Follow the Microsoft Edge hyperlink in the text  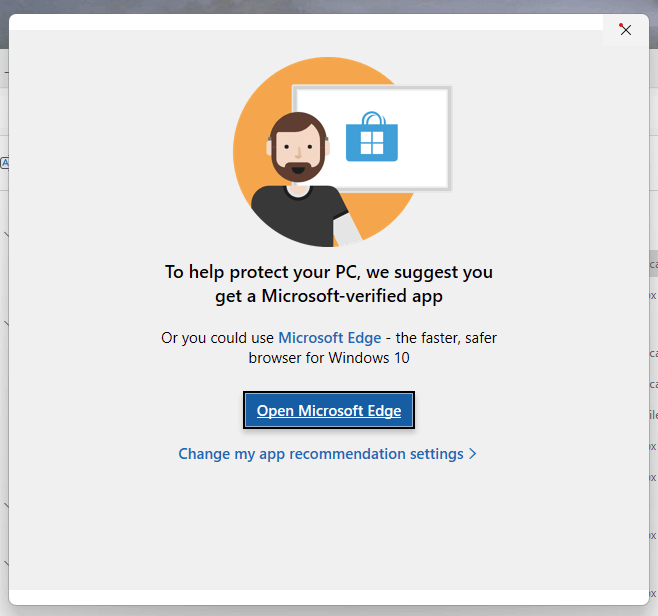[330, 338]
